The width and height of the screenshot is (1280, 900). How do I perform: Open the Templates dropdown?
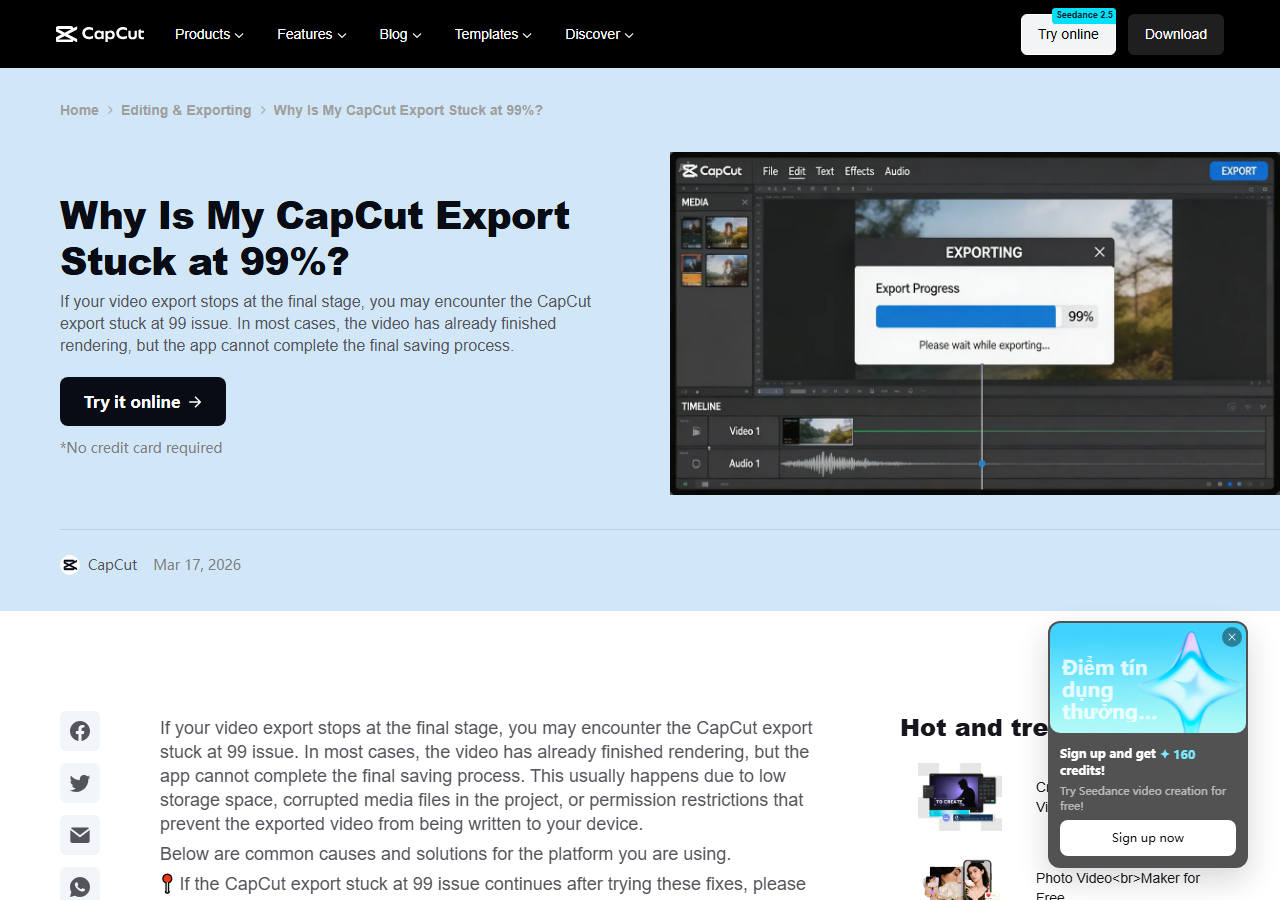point(493,34)
